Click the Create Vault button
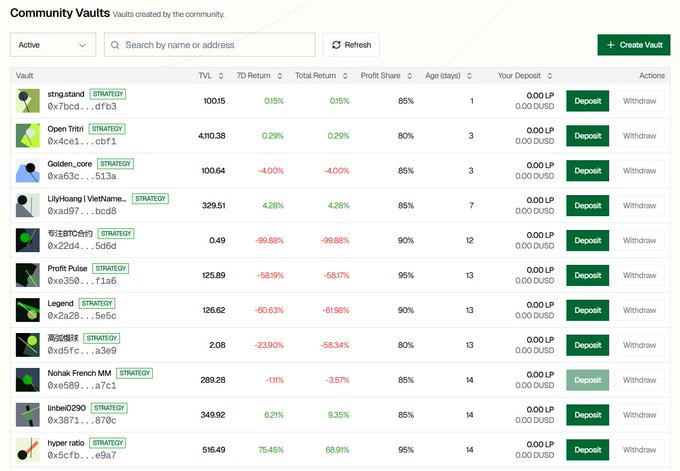Screen dimensions: 680x471 click(x=634, y=45)
